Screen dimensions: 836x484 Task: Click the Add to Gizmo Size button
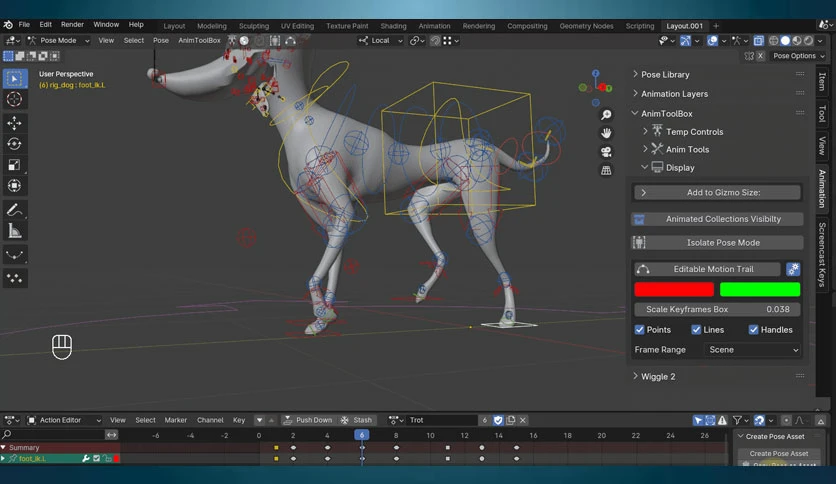[717, 192]
